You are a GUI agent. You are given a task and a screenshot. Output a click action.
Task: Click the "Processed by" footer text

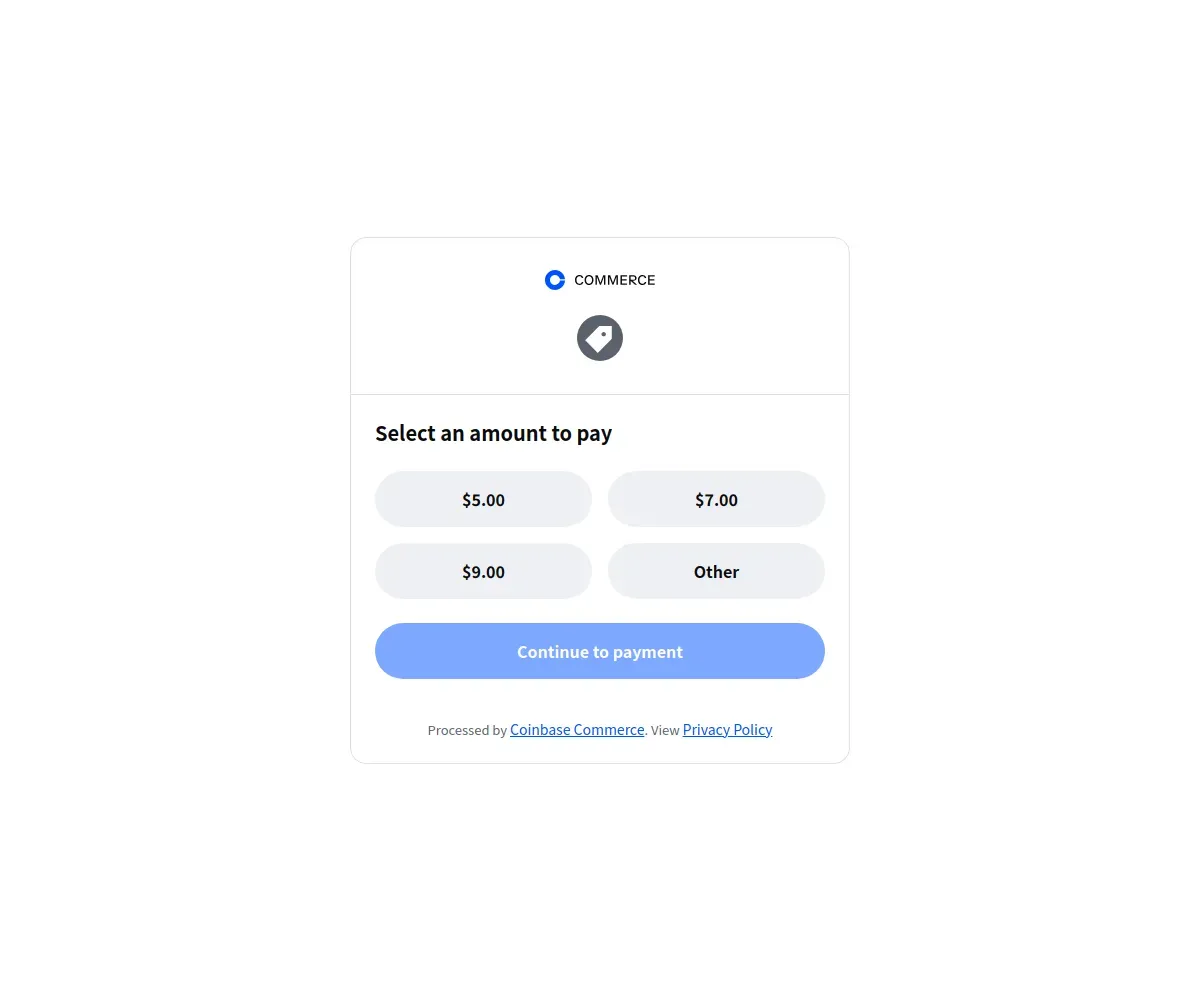coord(467,730)
